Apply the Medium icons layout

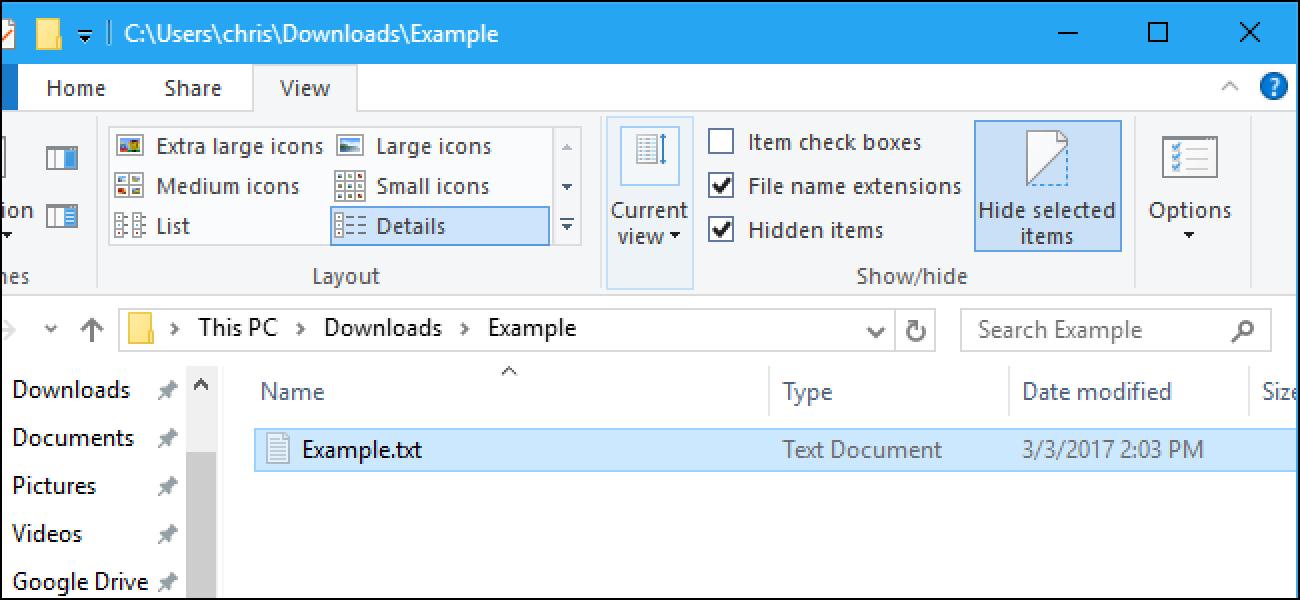click(229, 186)
